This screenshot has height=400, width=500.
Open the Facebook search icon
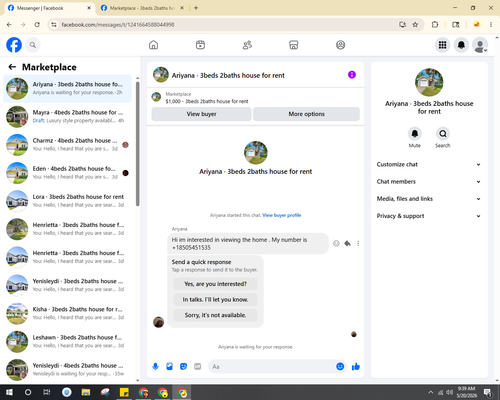click(33, 45)
